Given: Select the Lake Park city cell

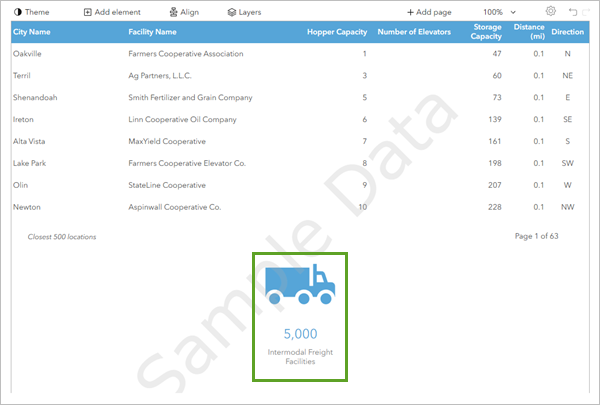Looking at the screenshot, I should 29,163.
